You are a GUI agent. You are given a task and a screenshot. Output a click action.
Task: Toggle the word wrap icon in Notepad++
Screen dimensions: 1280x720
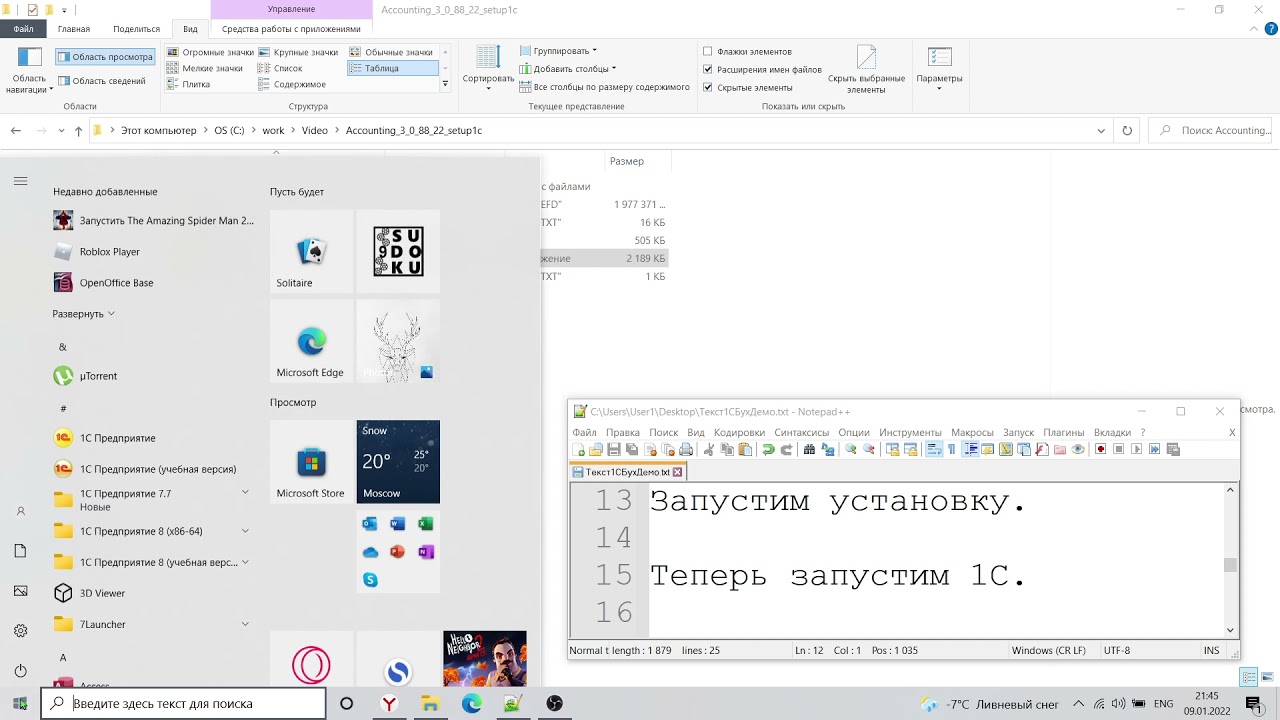[933, 450]
